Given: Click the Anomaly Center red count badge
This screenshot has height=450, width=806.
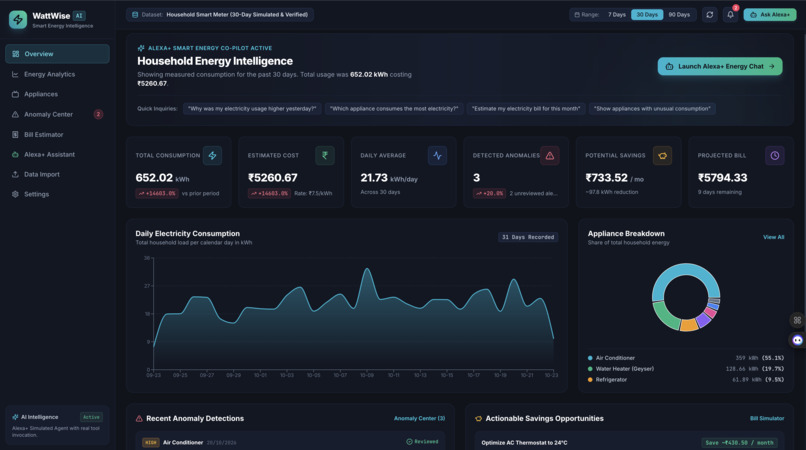Looking at the screenshot, I should 98,114.
